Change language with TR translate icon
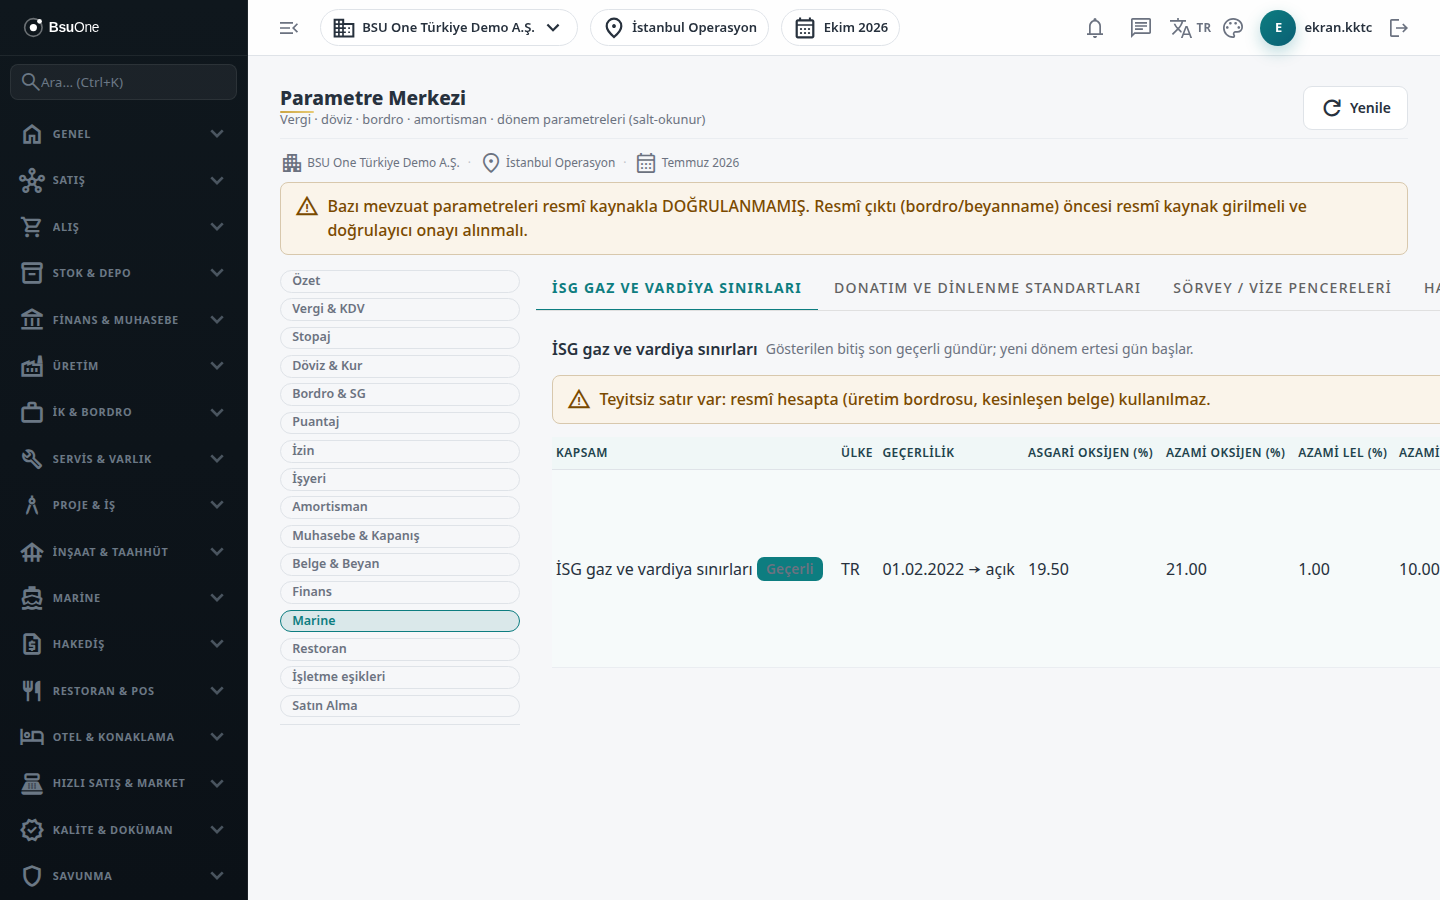The width and height of the screenshot is (1440, 900). tap(1190, 28)
